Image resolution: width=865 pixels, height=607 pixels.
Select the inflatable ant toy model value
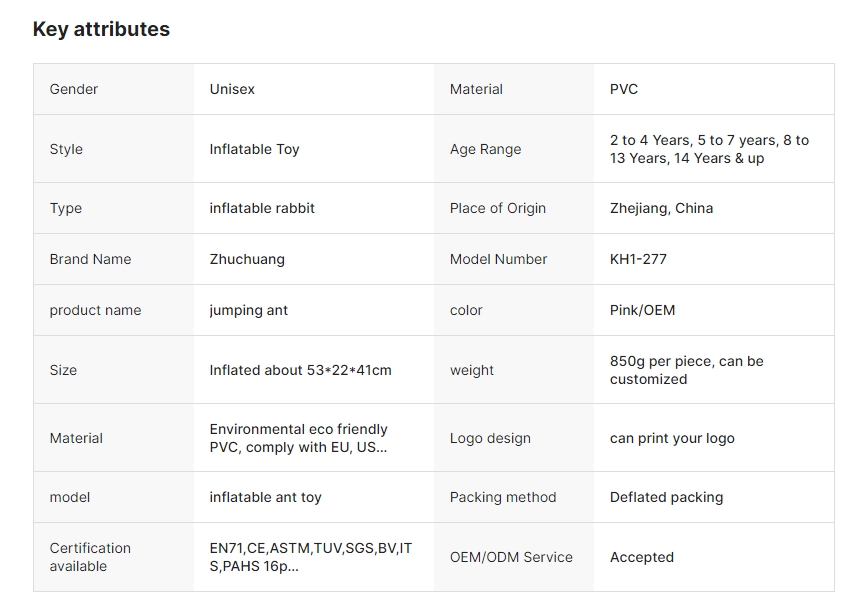pos(265,497)
